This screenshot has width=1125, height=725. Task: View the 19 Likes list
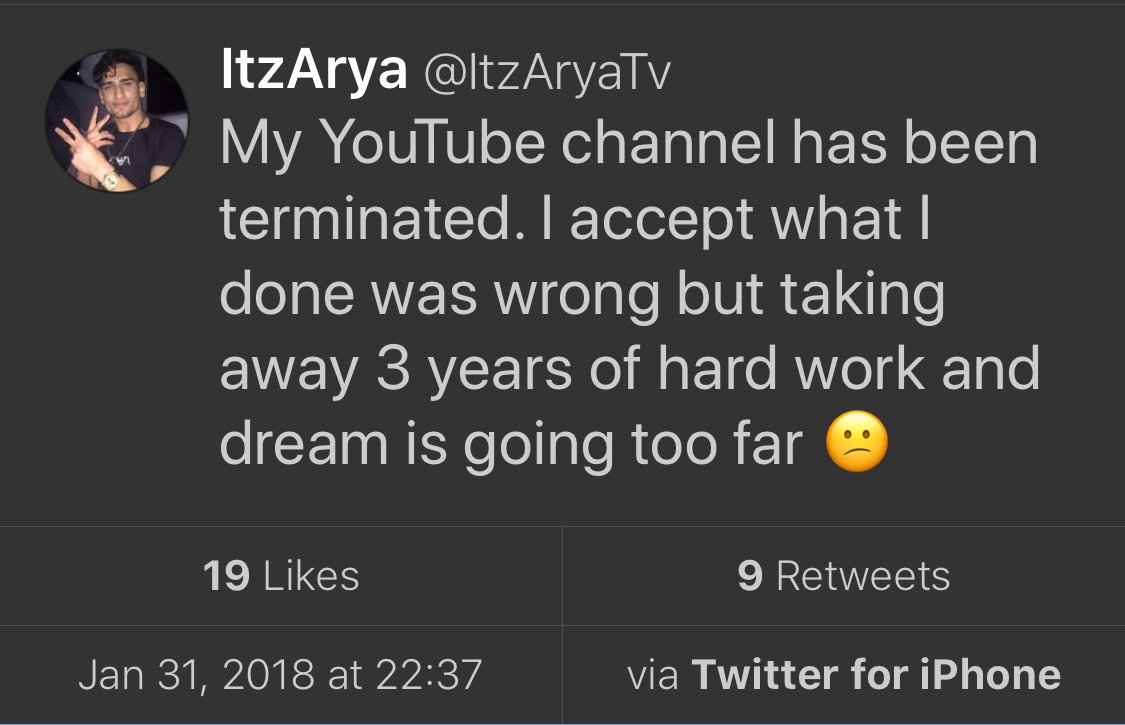(281, 576)
